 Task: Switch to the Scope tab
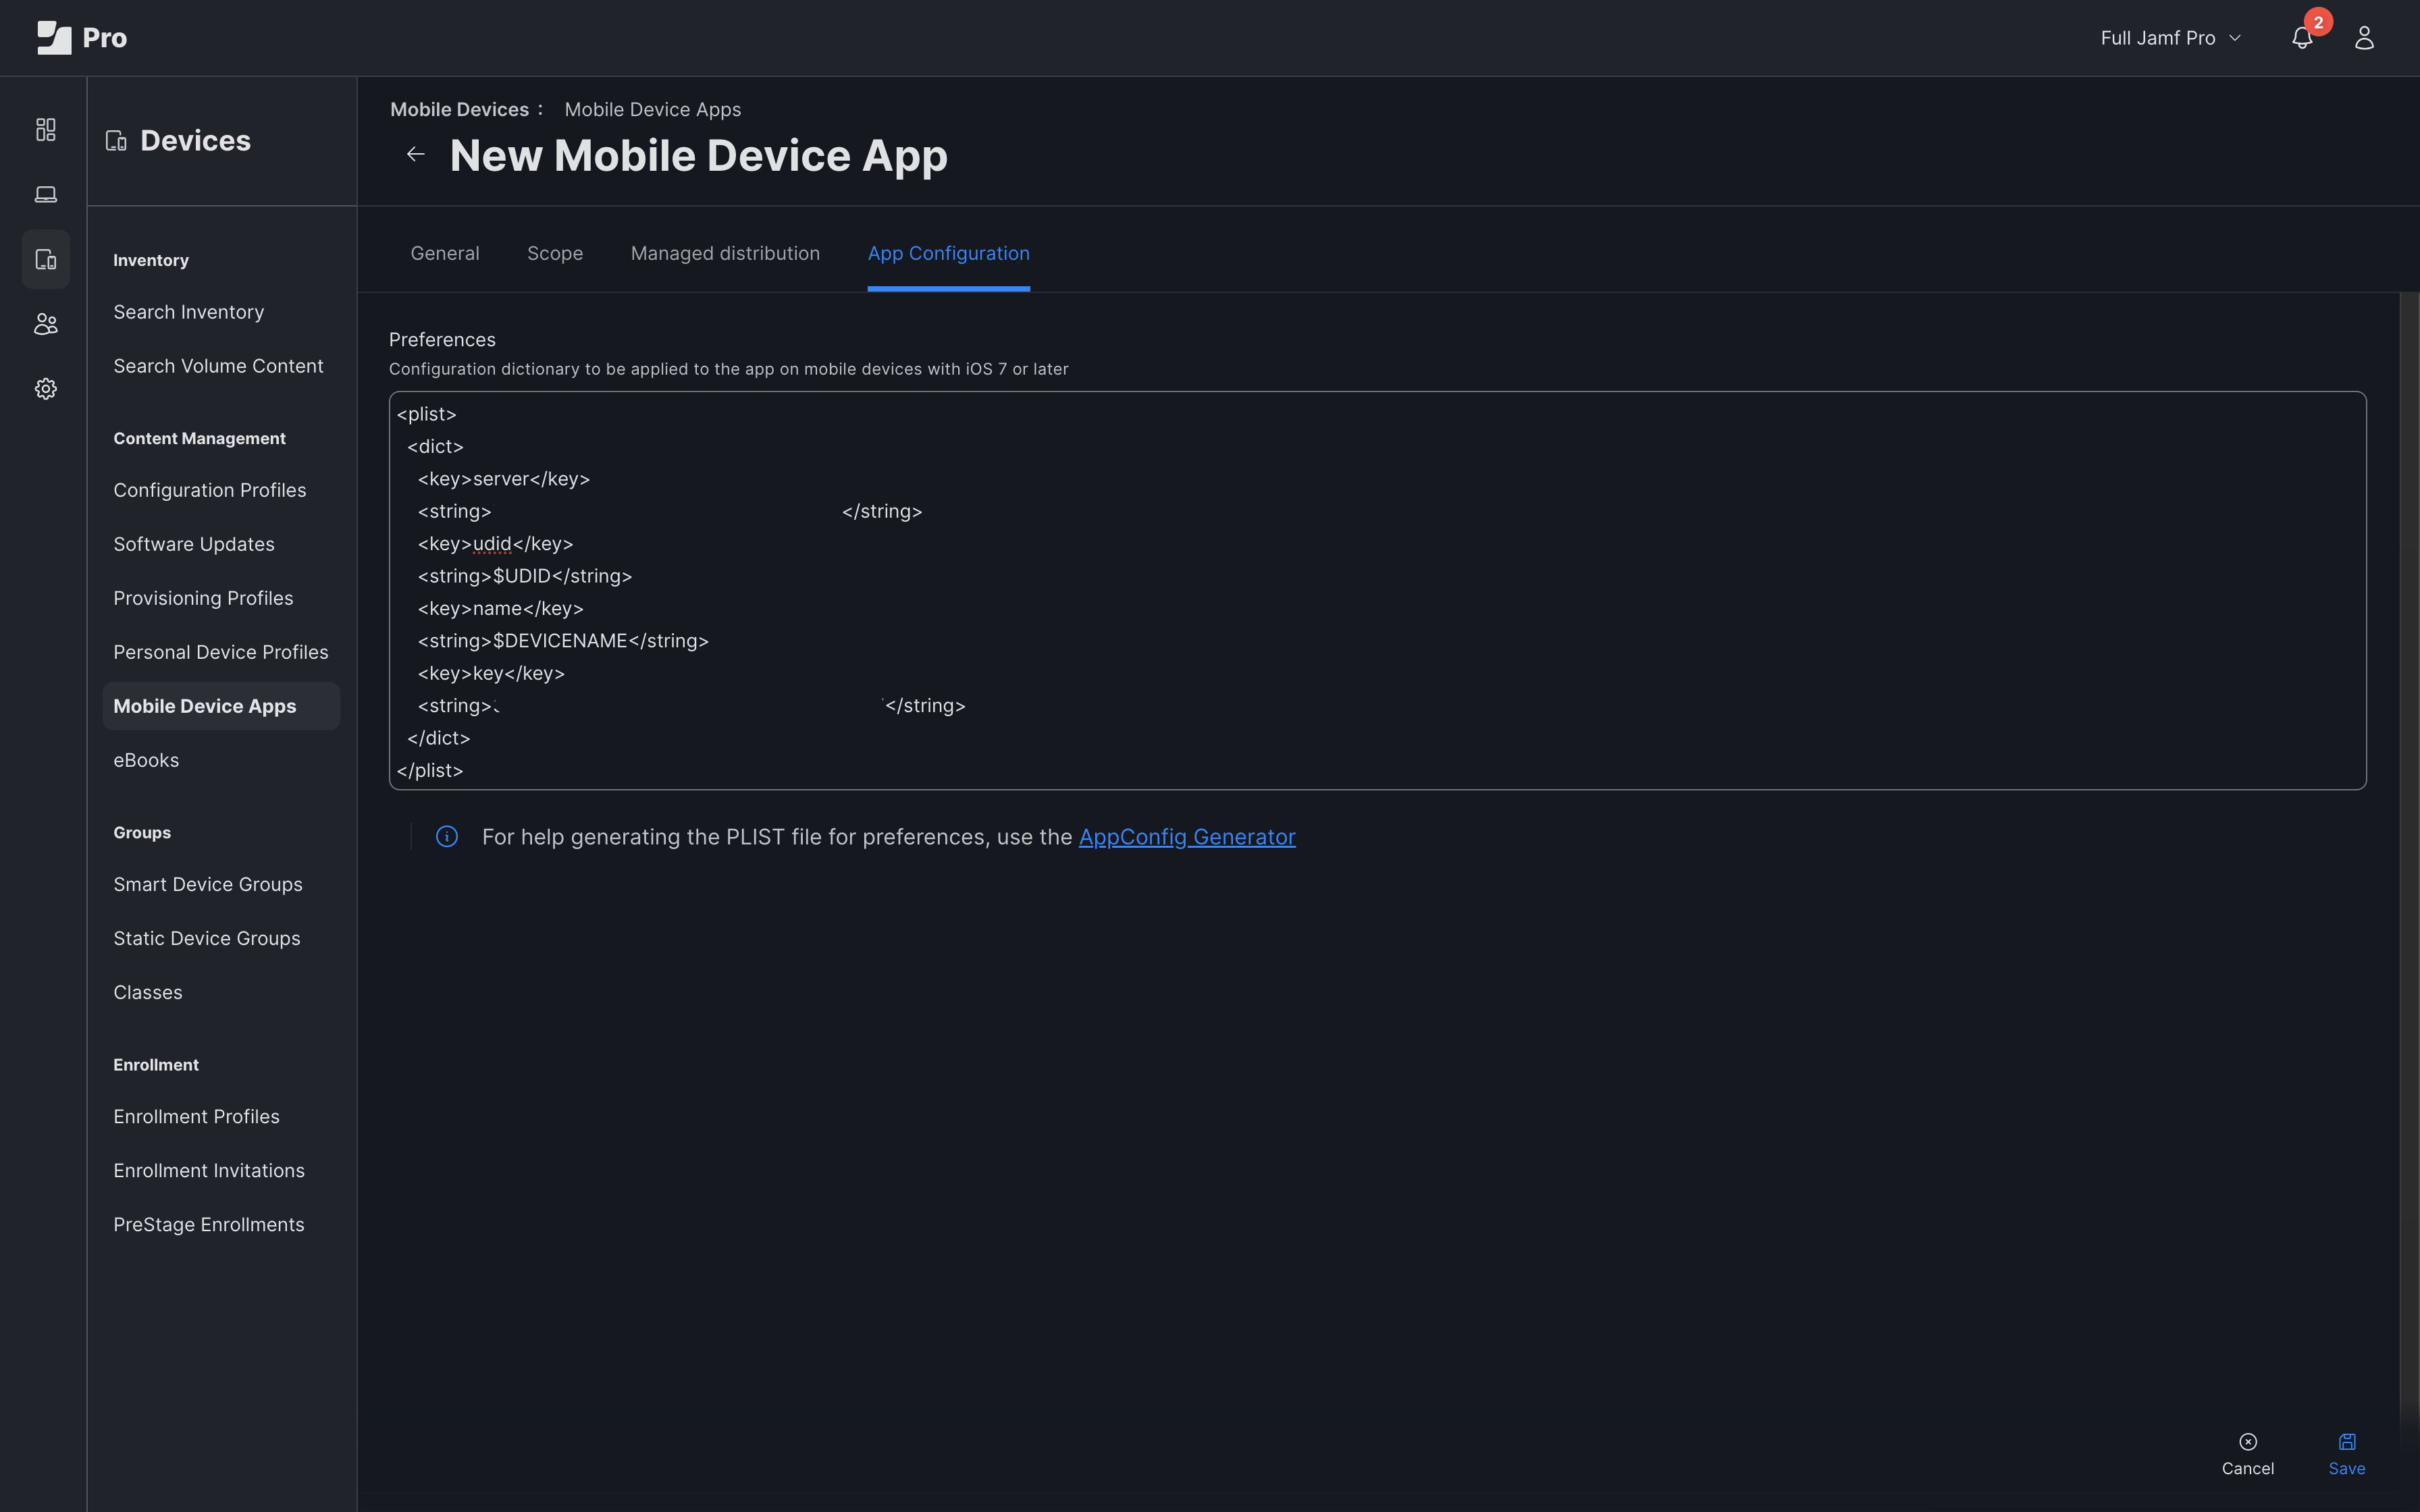[555, 253]
